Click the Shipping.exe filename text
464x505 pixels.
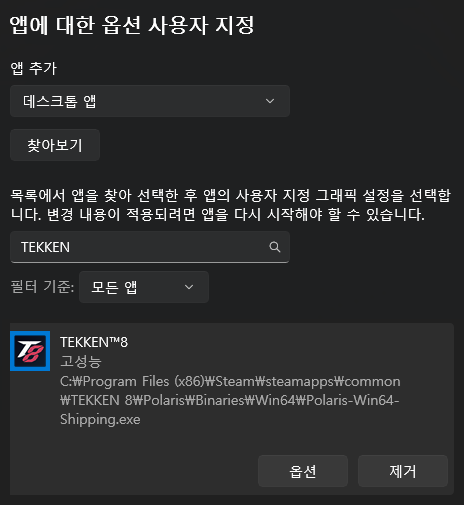[x=100, y=419]
